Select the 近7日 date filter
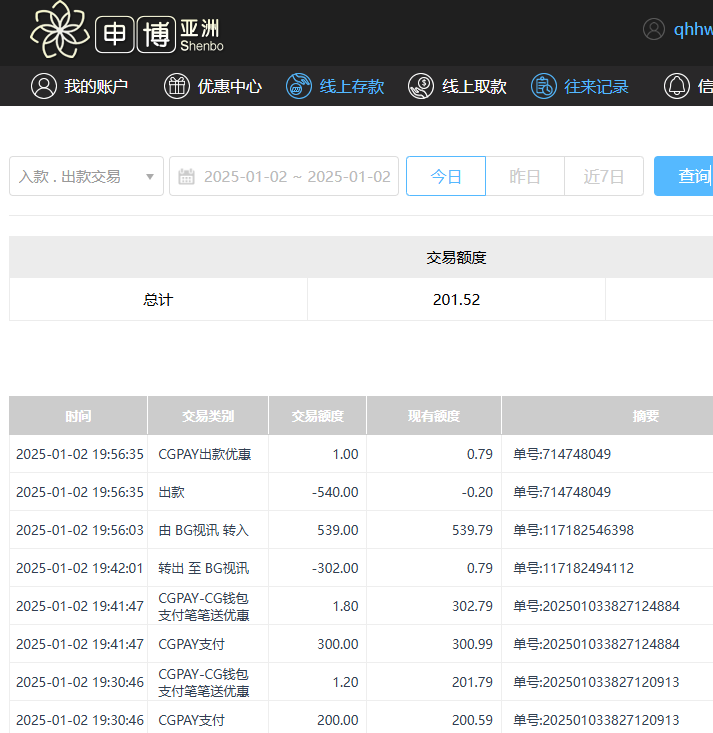 coord(604,176)
